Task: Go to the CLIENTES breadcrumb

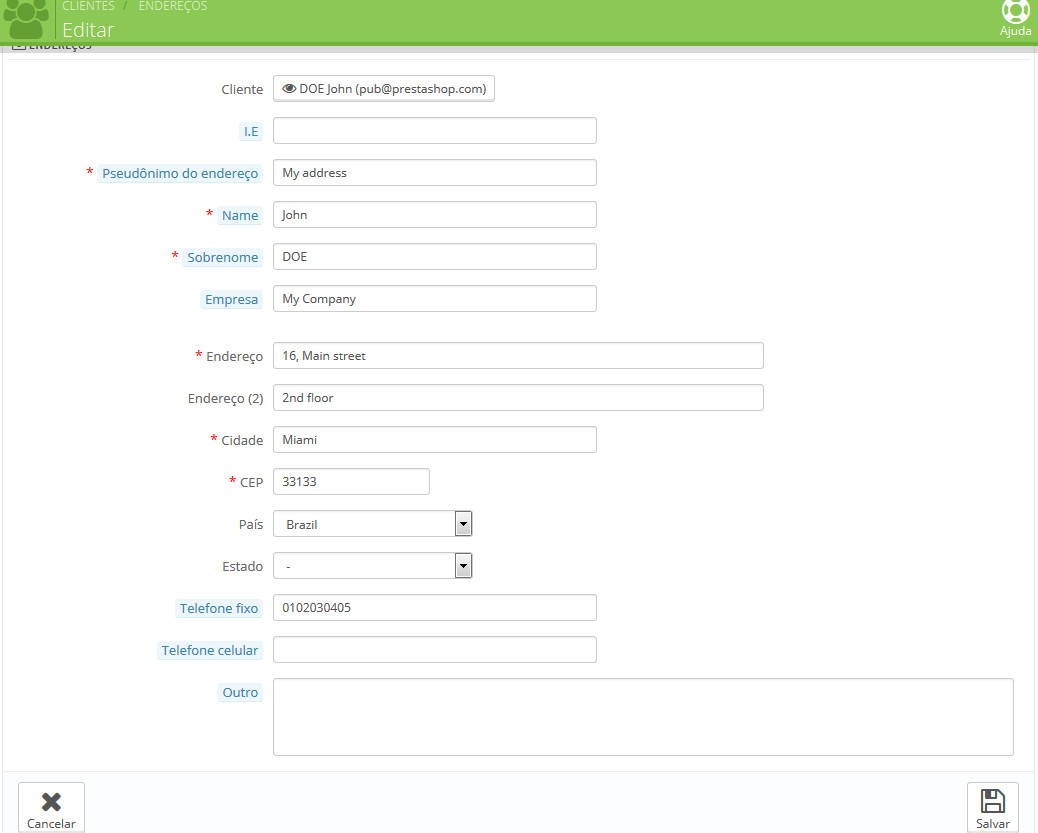Action: [88, 6]
